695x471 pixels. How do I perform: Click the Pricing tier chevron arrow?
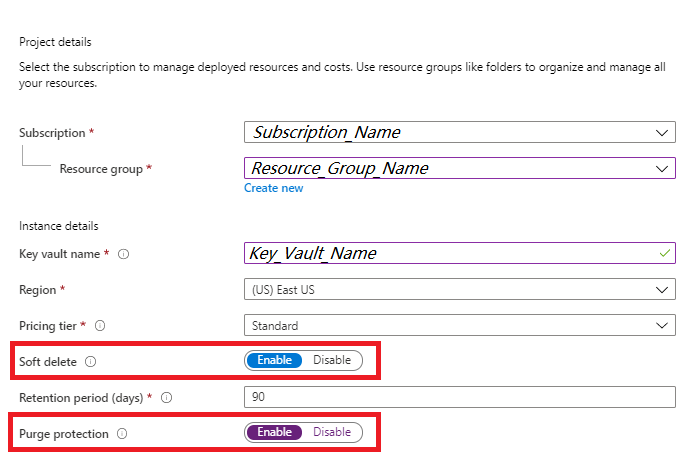coord(661,325)
